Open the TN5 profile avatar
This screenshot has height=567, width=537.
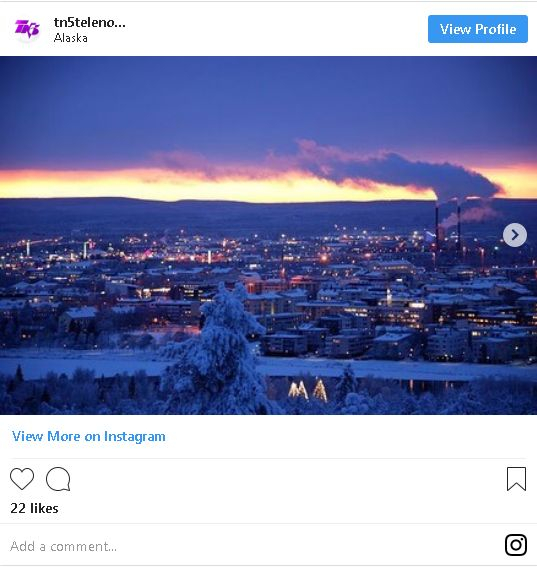(x=27, y=29)
